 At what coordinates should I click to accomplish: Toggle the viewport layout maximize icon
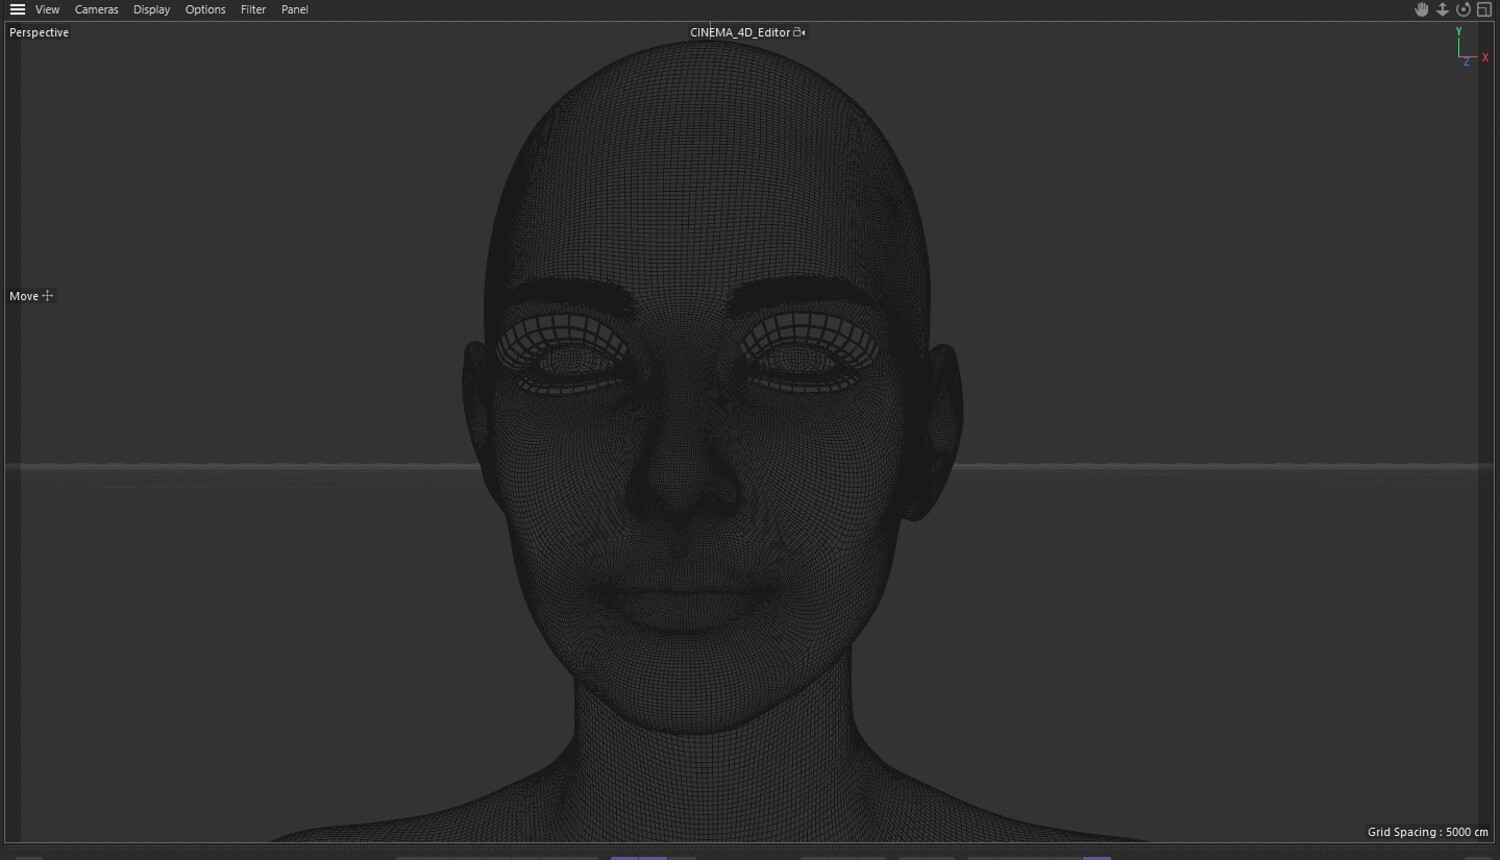pos(1484,9)
